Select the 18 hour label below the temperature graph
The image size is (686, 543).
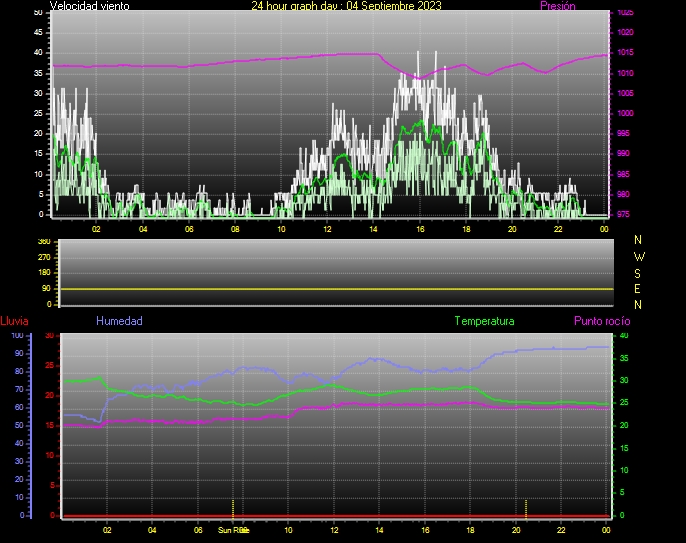[x=470, y=530]
